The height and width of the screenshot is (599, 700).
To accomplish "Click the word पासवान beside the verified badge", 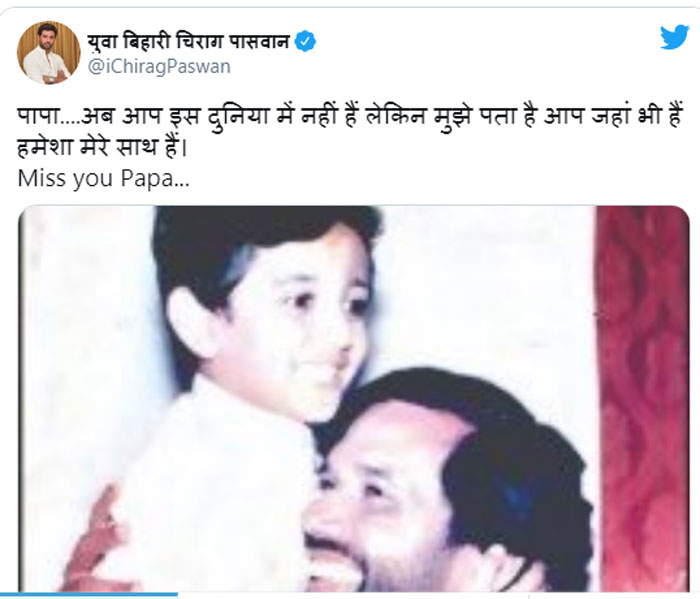I will tap(260, 42).
